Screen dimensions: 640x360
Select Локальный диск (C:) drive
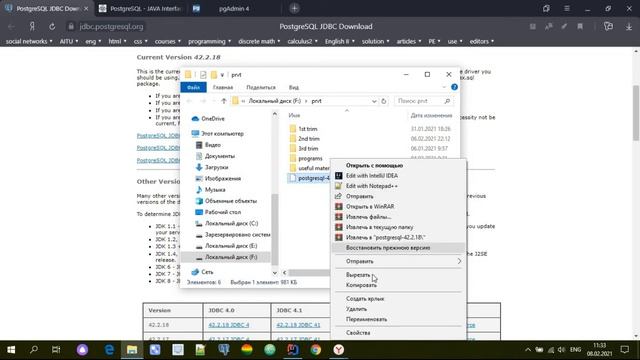(231, 223)
